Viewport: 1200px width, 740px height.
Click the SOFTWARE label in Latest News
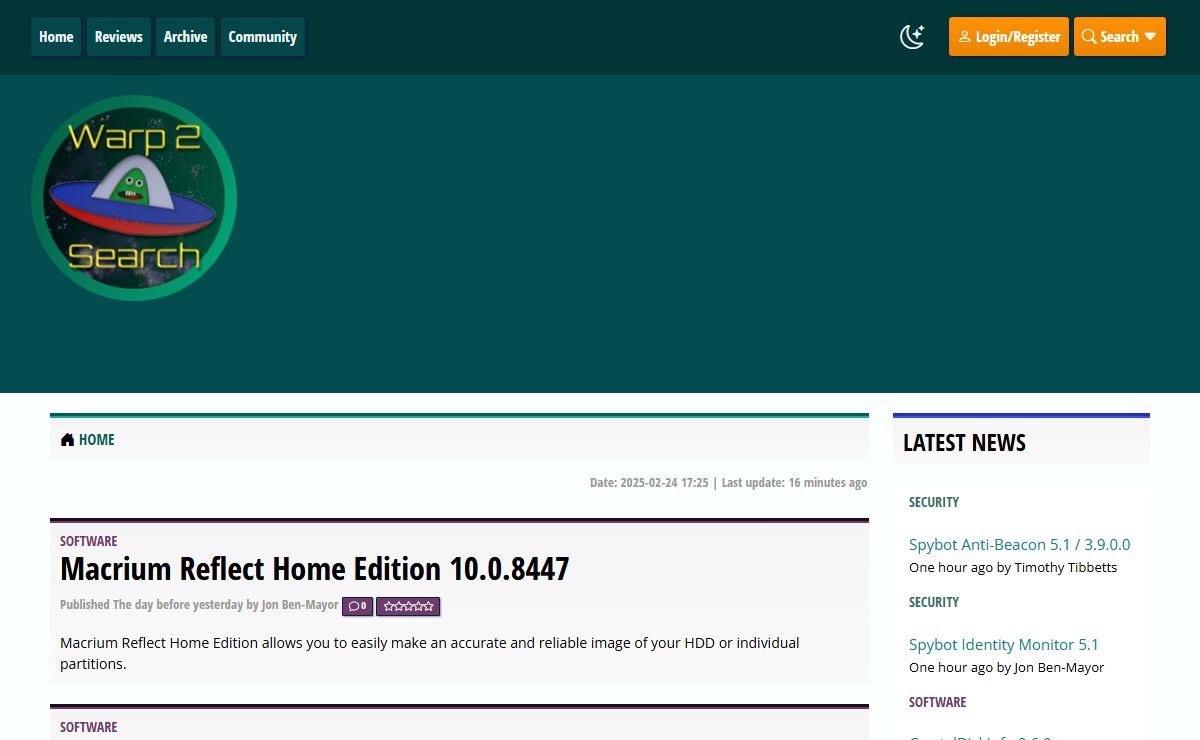(938, 702)
